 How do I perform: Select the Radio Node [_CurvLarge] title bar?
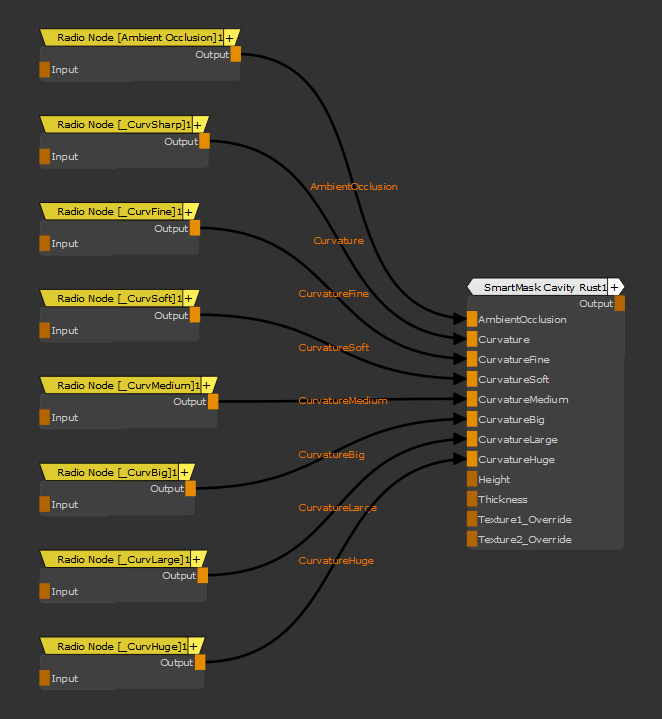[115, 559]
